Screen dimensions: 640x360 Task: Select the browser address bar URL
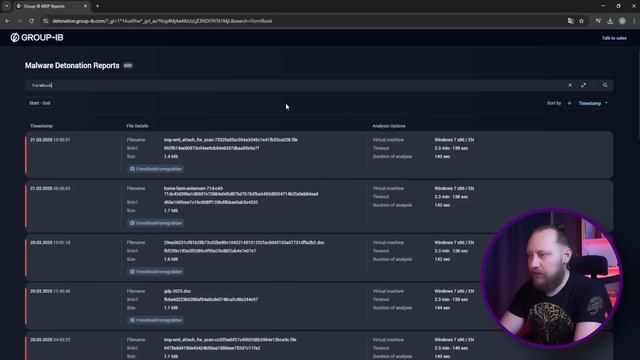pos(162,21)
